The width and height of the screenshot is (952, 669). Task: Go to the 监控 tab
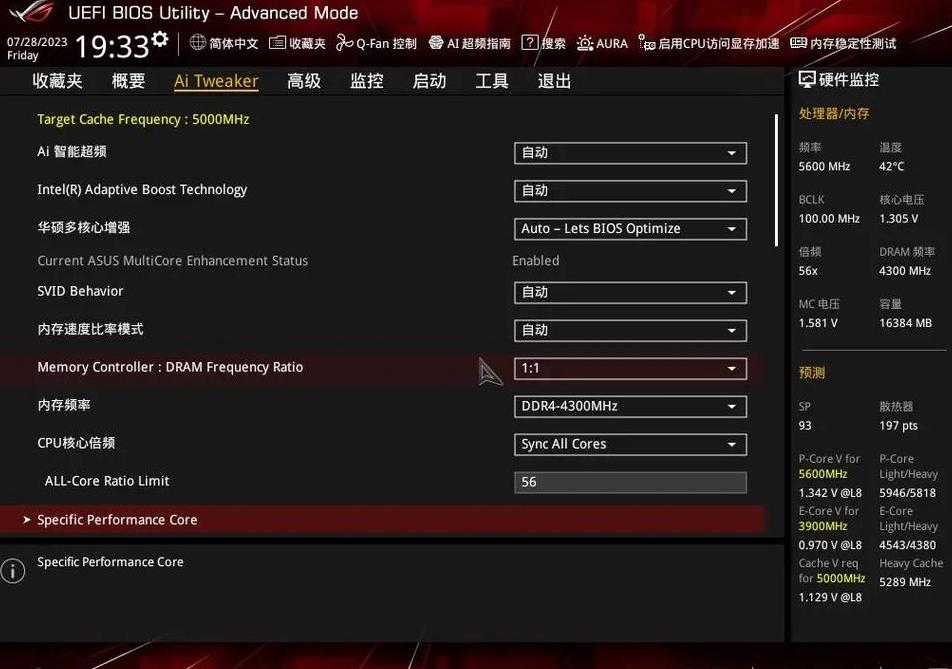pos(367,81)
